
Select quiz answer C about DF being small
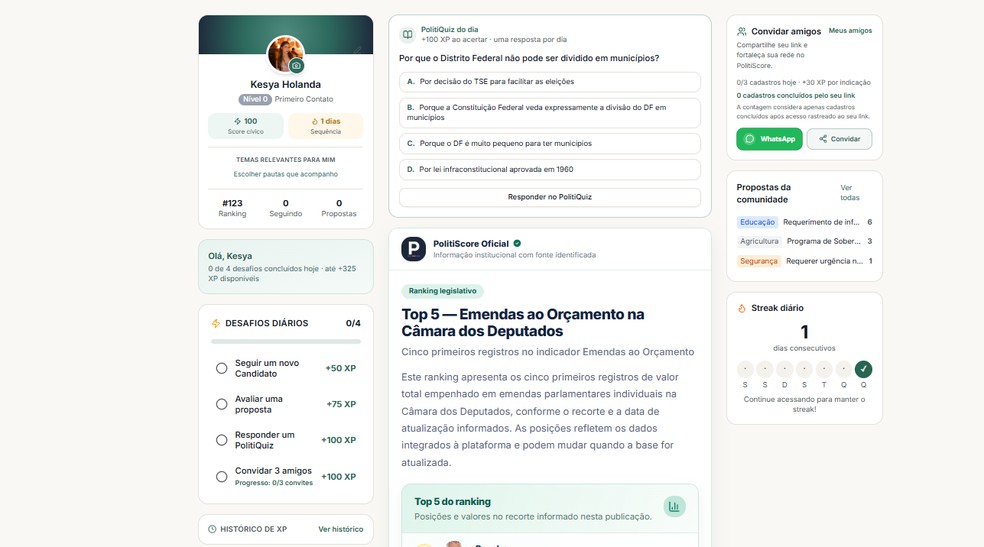(550, 144)
